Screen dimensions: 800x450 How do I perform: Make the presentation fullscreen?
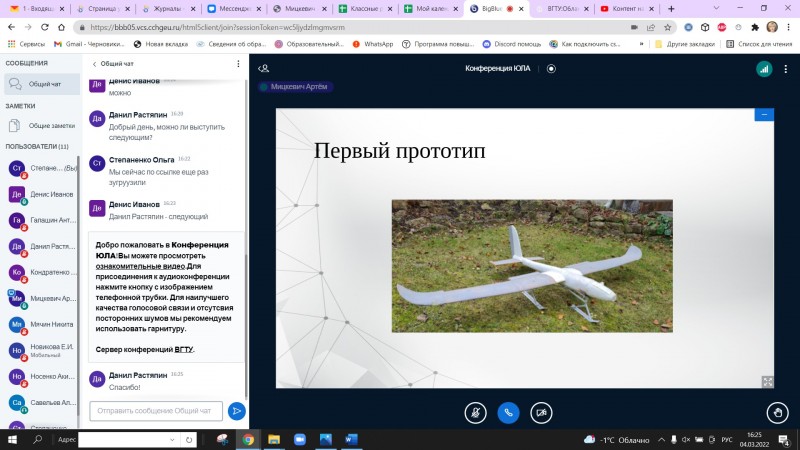click(768, 381)
